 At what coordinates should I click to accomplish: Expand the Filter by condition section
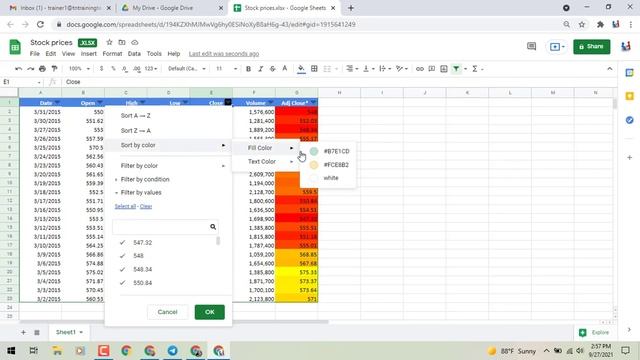pos(144,180)
